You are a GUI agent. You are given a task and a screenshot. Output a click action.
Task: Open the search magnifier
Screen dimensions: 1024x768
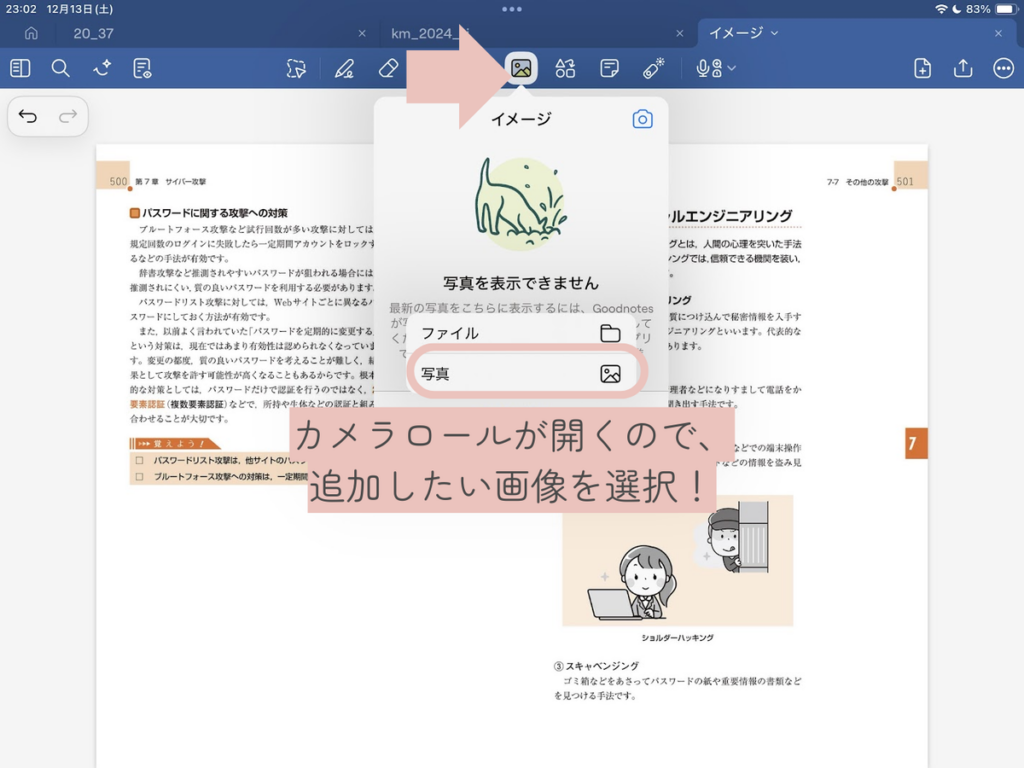[61, 68]
